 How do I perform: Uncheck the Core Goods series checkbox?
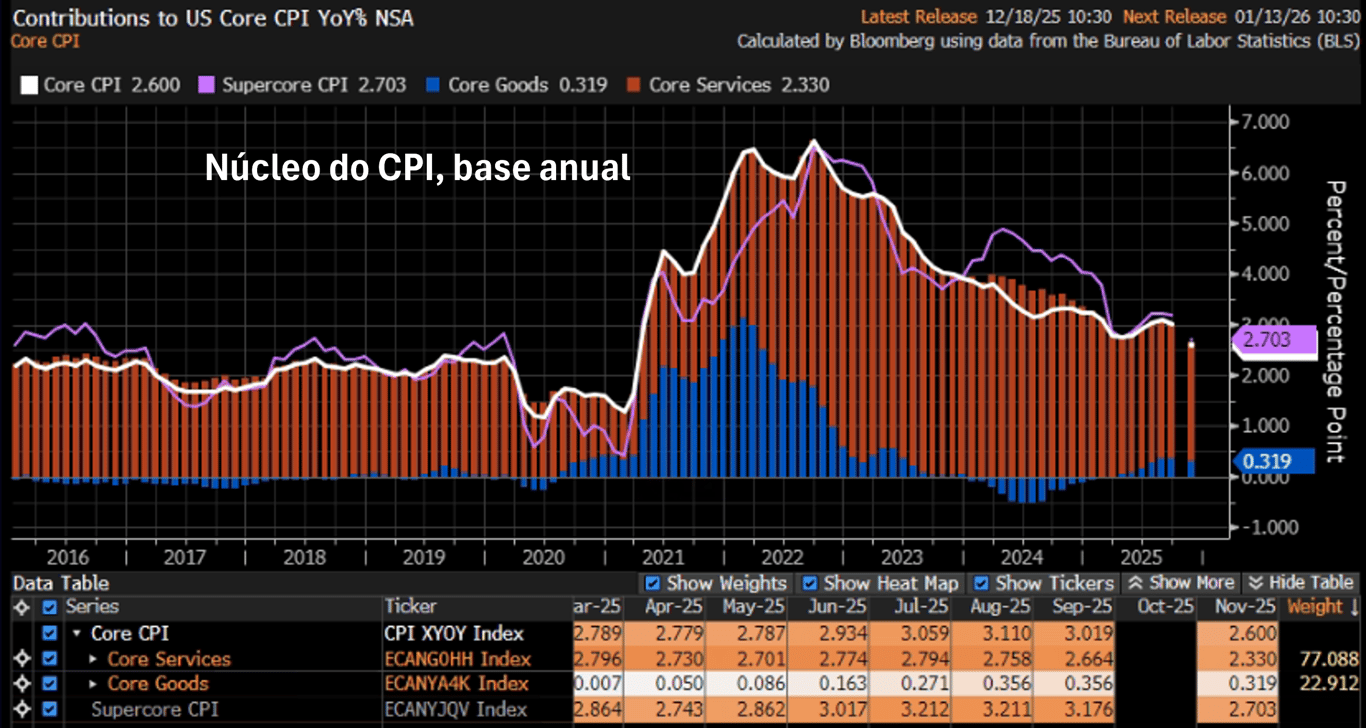pyautogui.click(x=49, y=684)
